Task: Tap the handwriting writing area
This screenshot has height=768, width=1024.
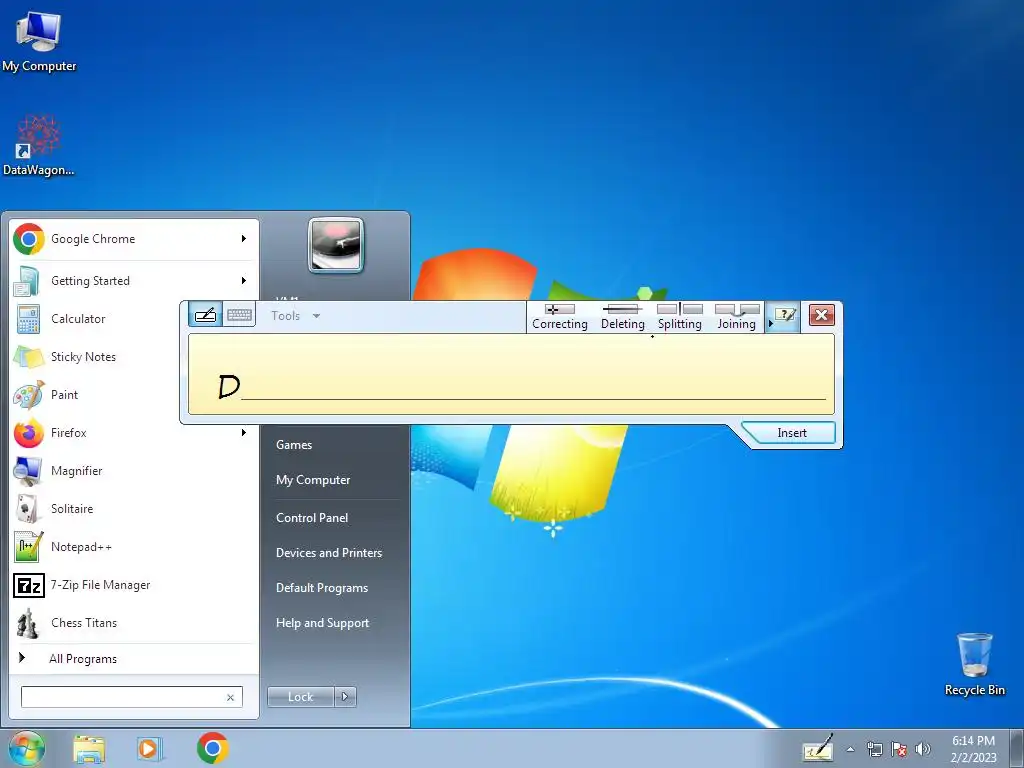Action: (x=511, y=374)
